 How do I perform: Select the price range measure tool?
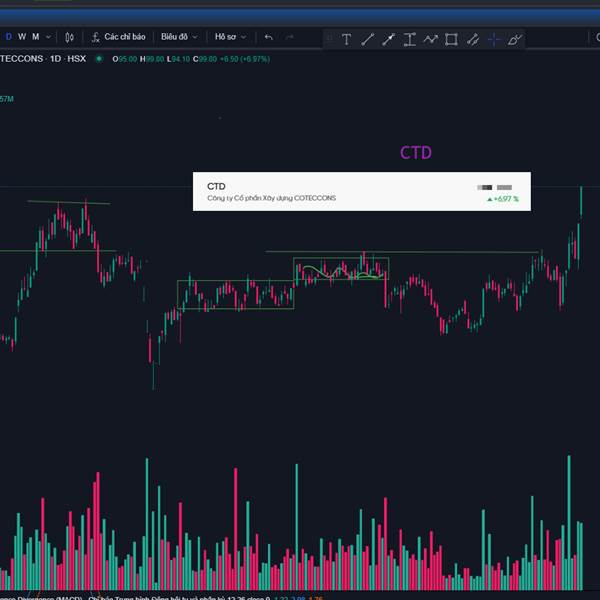(x=409, y=40)
